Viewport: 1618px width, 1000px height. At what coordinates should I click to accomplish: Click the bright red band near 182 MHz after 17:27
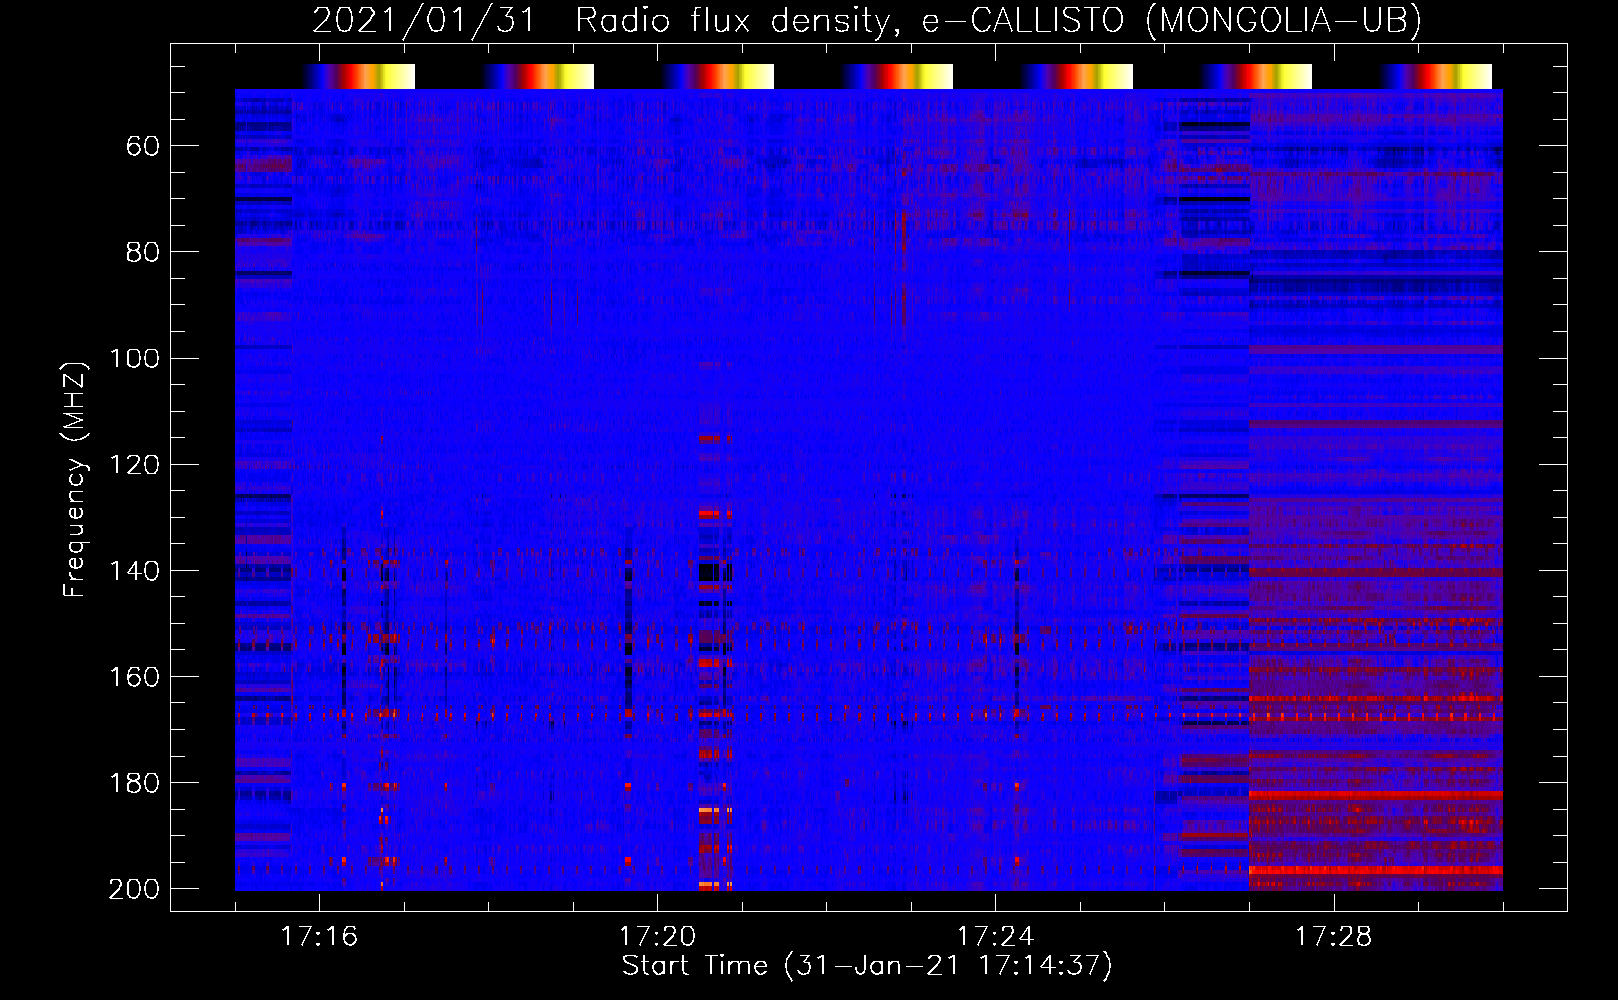tap(1376, 795)
